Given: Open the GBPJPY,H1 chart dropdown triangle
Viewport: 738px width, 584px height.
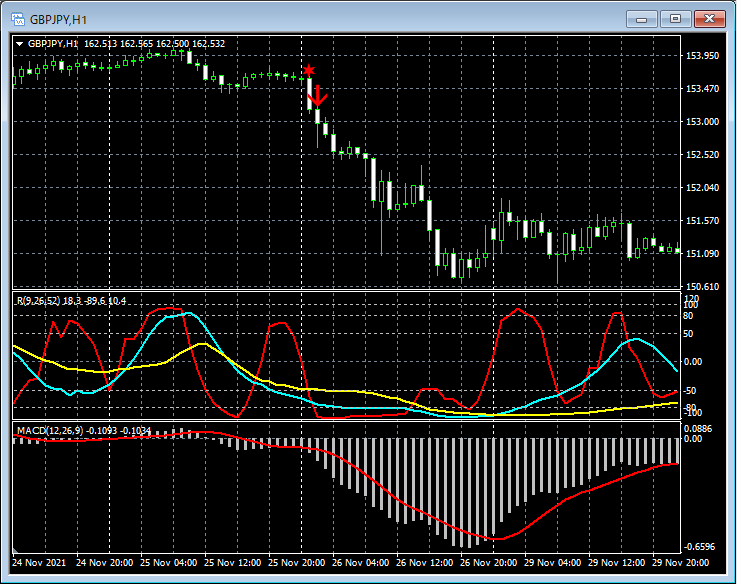Looking at the screenshot, I should 20,44.
